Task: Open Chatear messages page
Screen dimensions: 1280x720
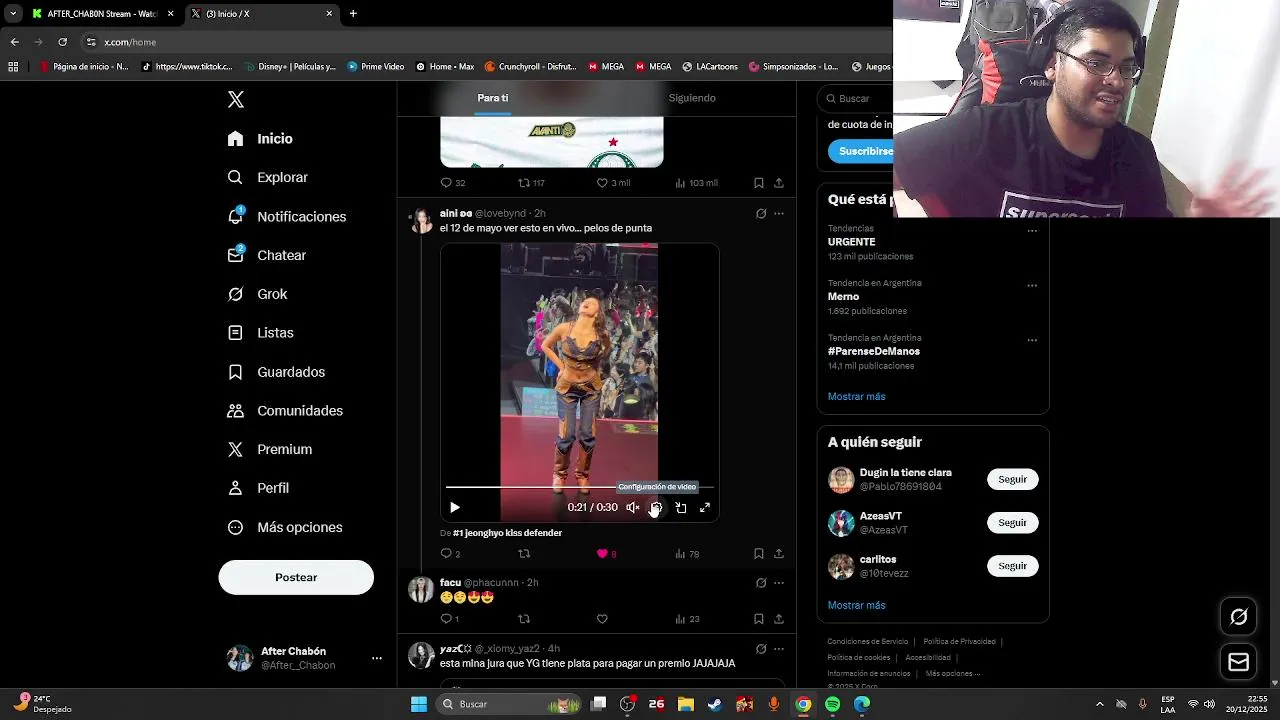Action: point(266,255)
